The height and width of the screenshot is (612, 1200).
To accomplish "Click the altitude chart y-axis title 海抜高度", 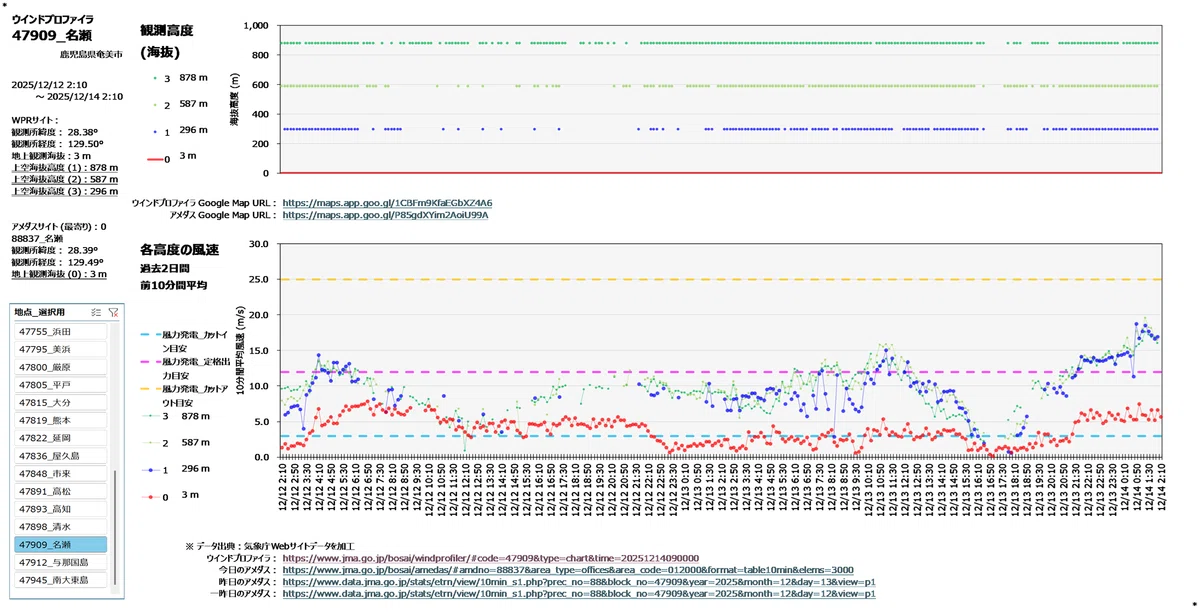I will tap(234, 100).
